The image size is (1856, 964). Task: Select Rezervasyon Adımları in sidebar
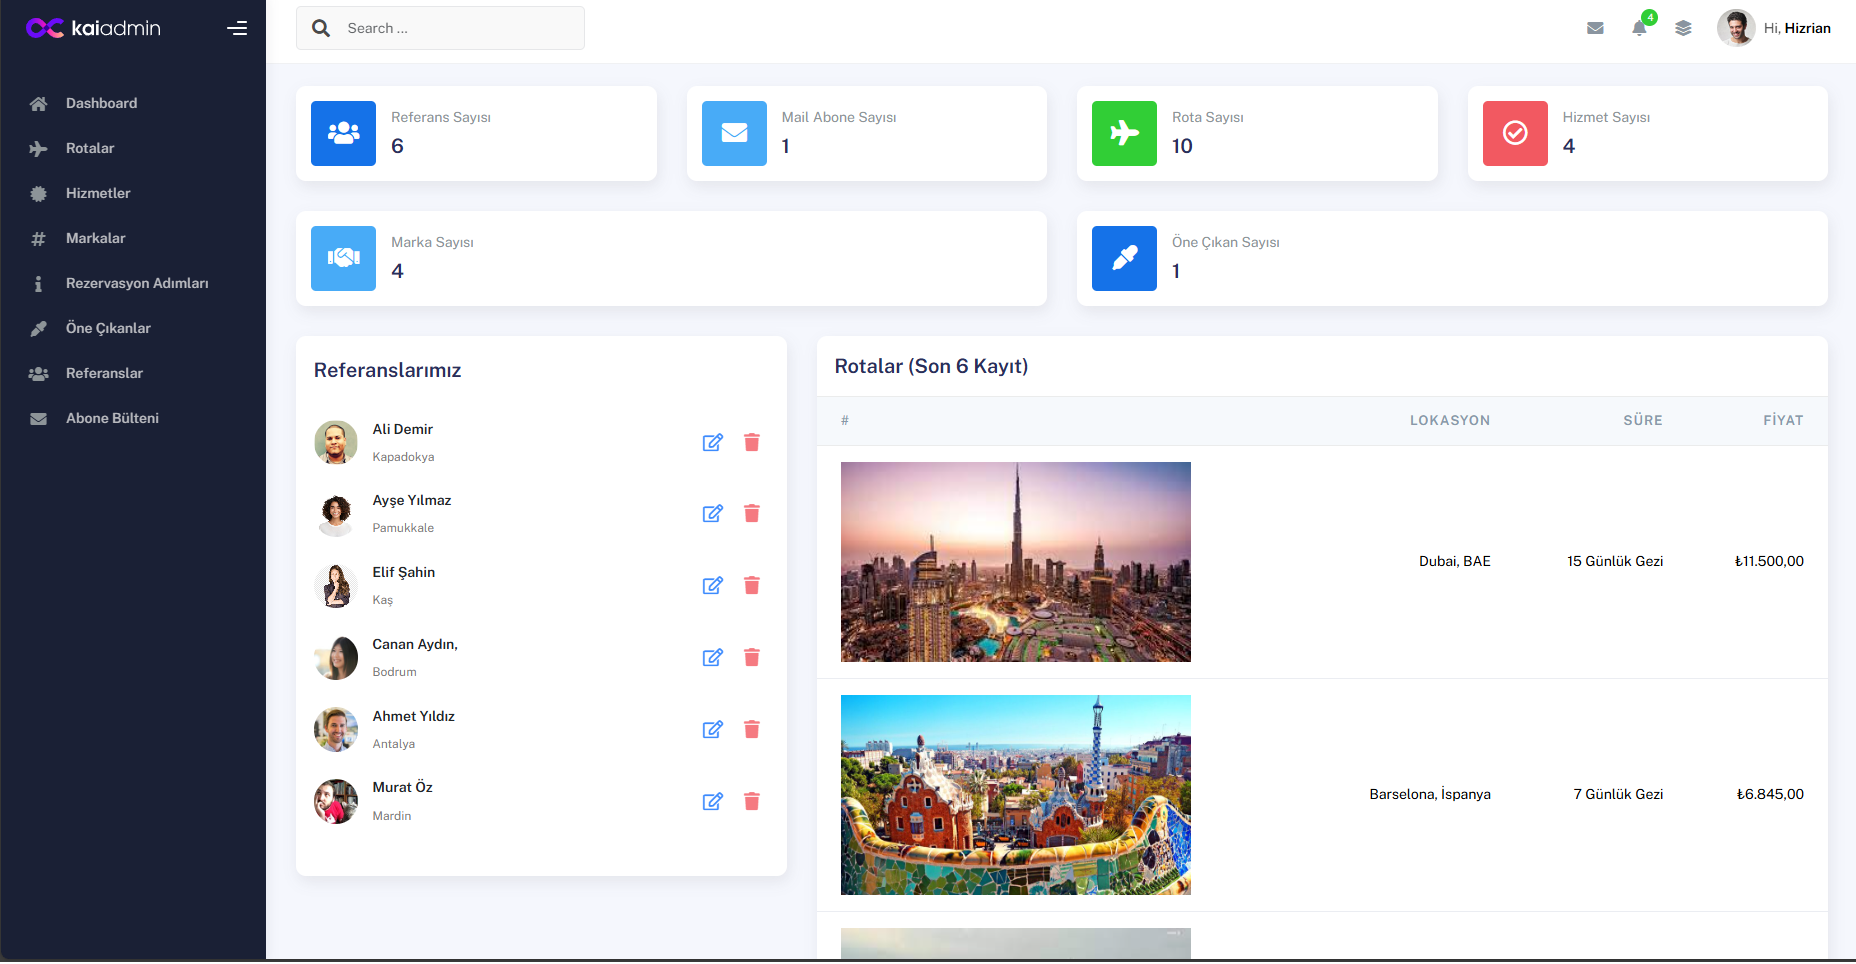[137, 283]
